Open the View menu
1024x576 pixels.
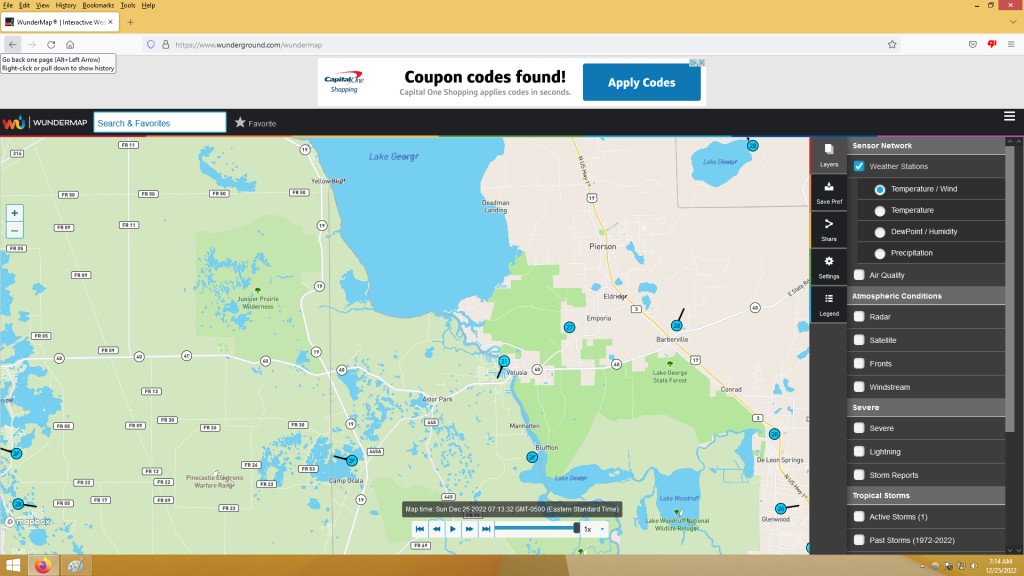[42, 5]
